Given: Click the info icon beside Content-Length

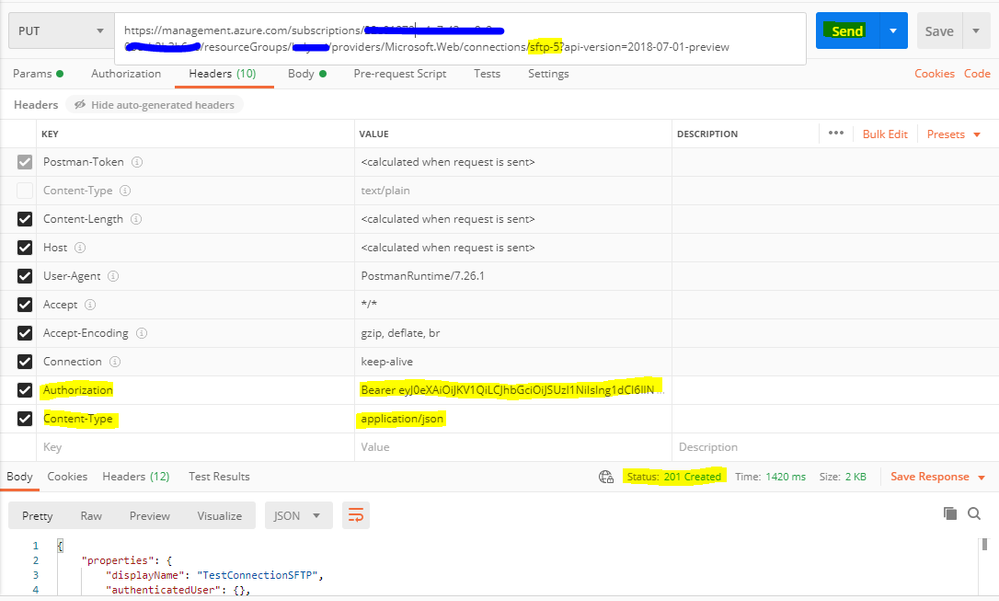Looking at the screenshot, I should (x=136, y=219).
